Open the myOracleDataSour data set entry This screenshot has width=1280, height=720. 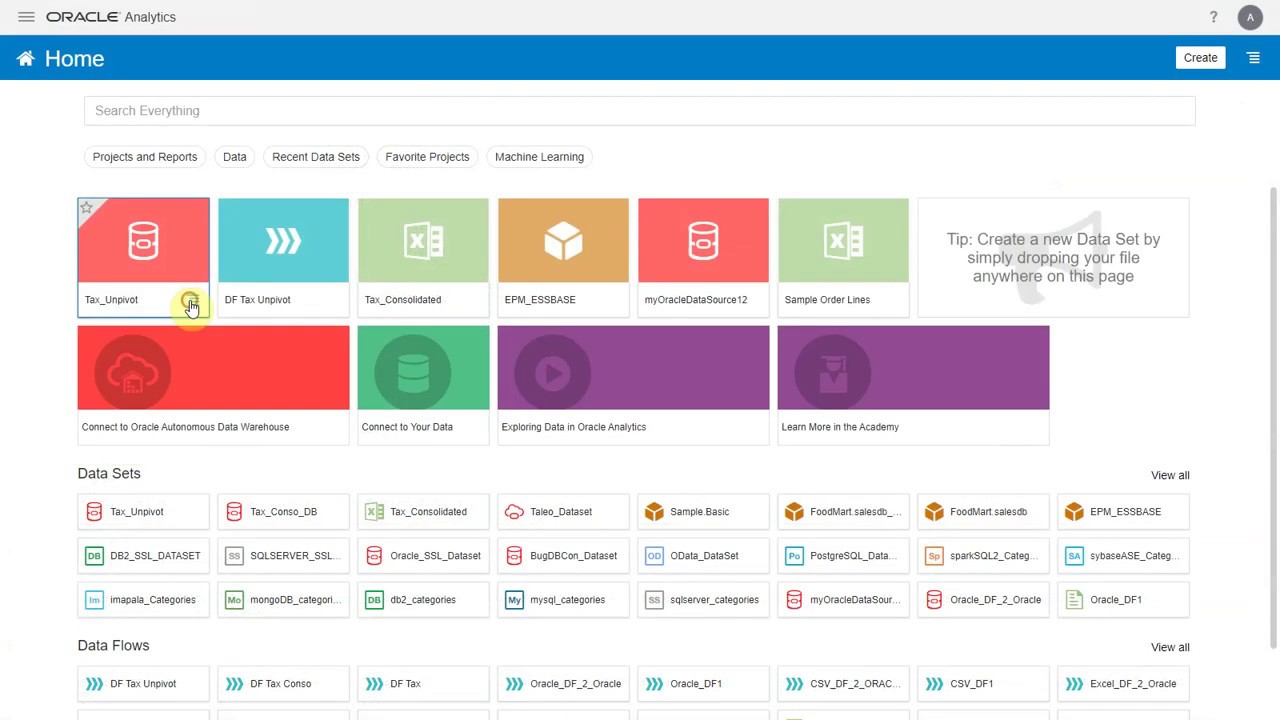[x=843, y=600]
